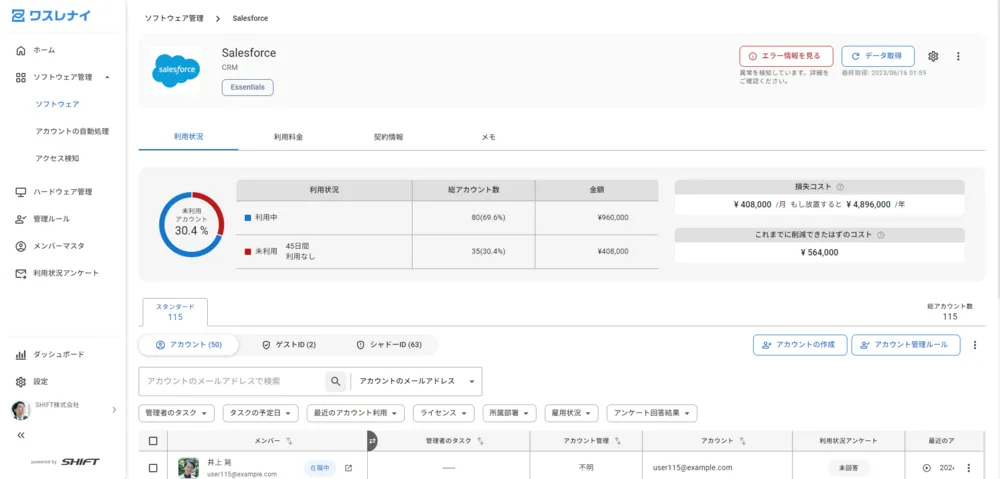Image resolution: width=1000 pixels, height=479 pixels.
Task: Sort by メンバー column arrows
Action: coord(289,441)
